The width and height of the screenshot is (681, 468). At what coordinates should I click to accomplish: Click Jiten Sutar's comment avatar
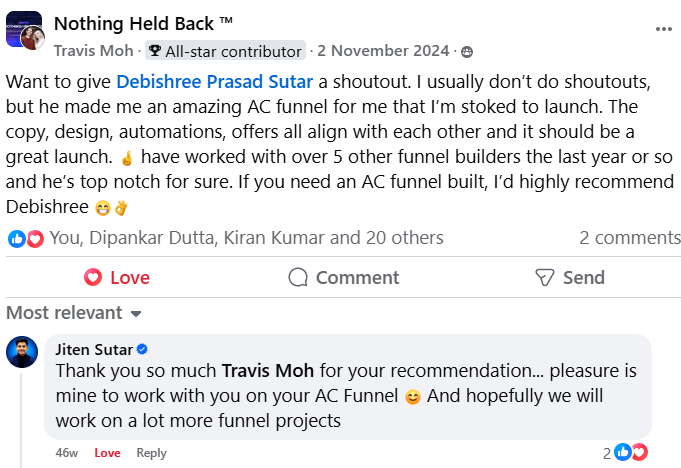(22, 352)
